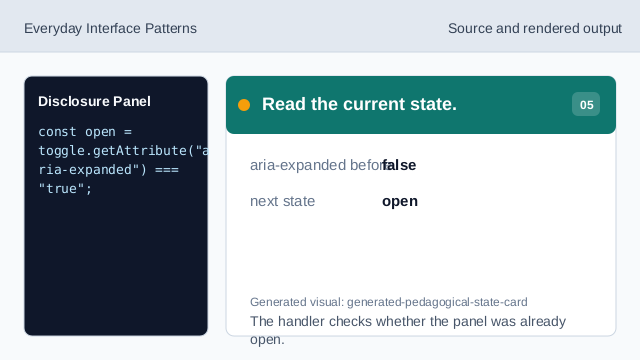Select the 'Read the current state.' heading
This screenshot has height=360, width=640.
359,104
